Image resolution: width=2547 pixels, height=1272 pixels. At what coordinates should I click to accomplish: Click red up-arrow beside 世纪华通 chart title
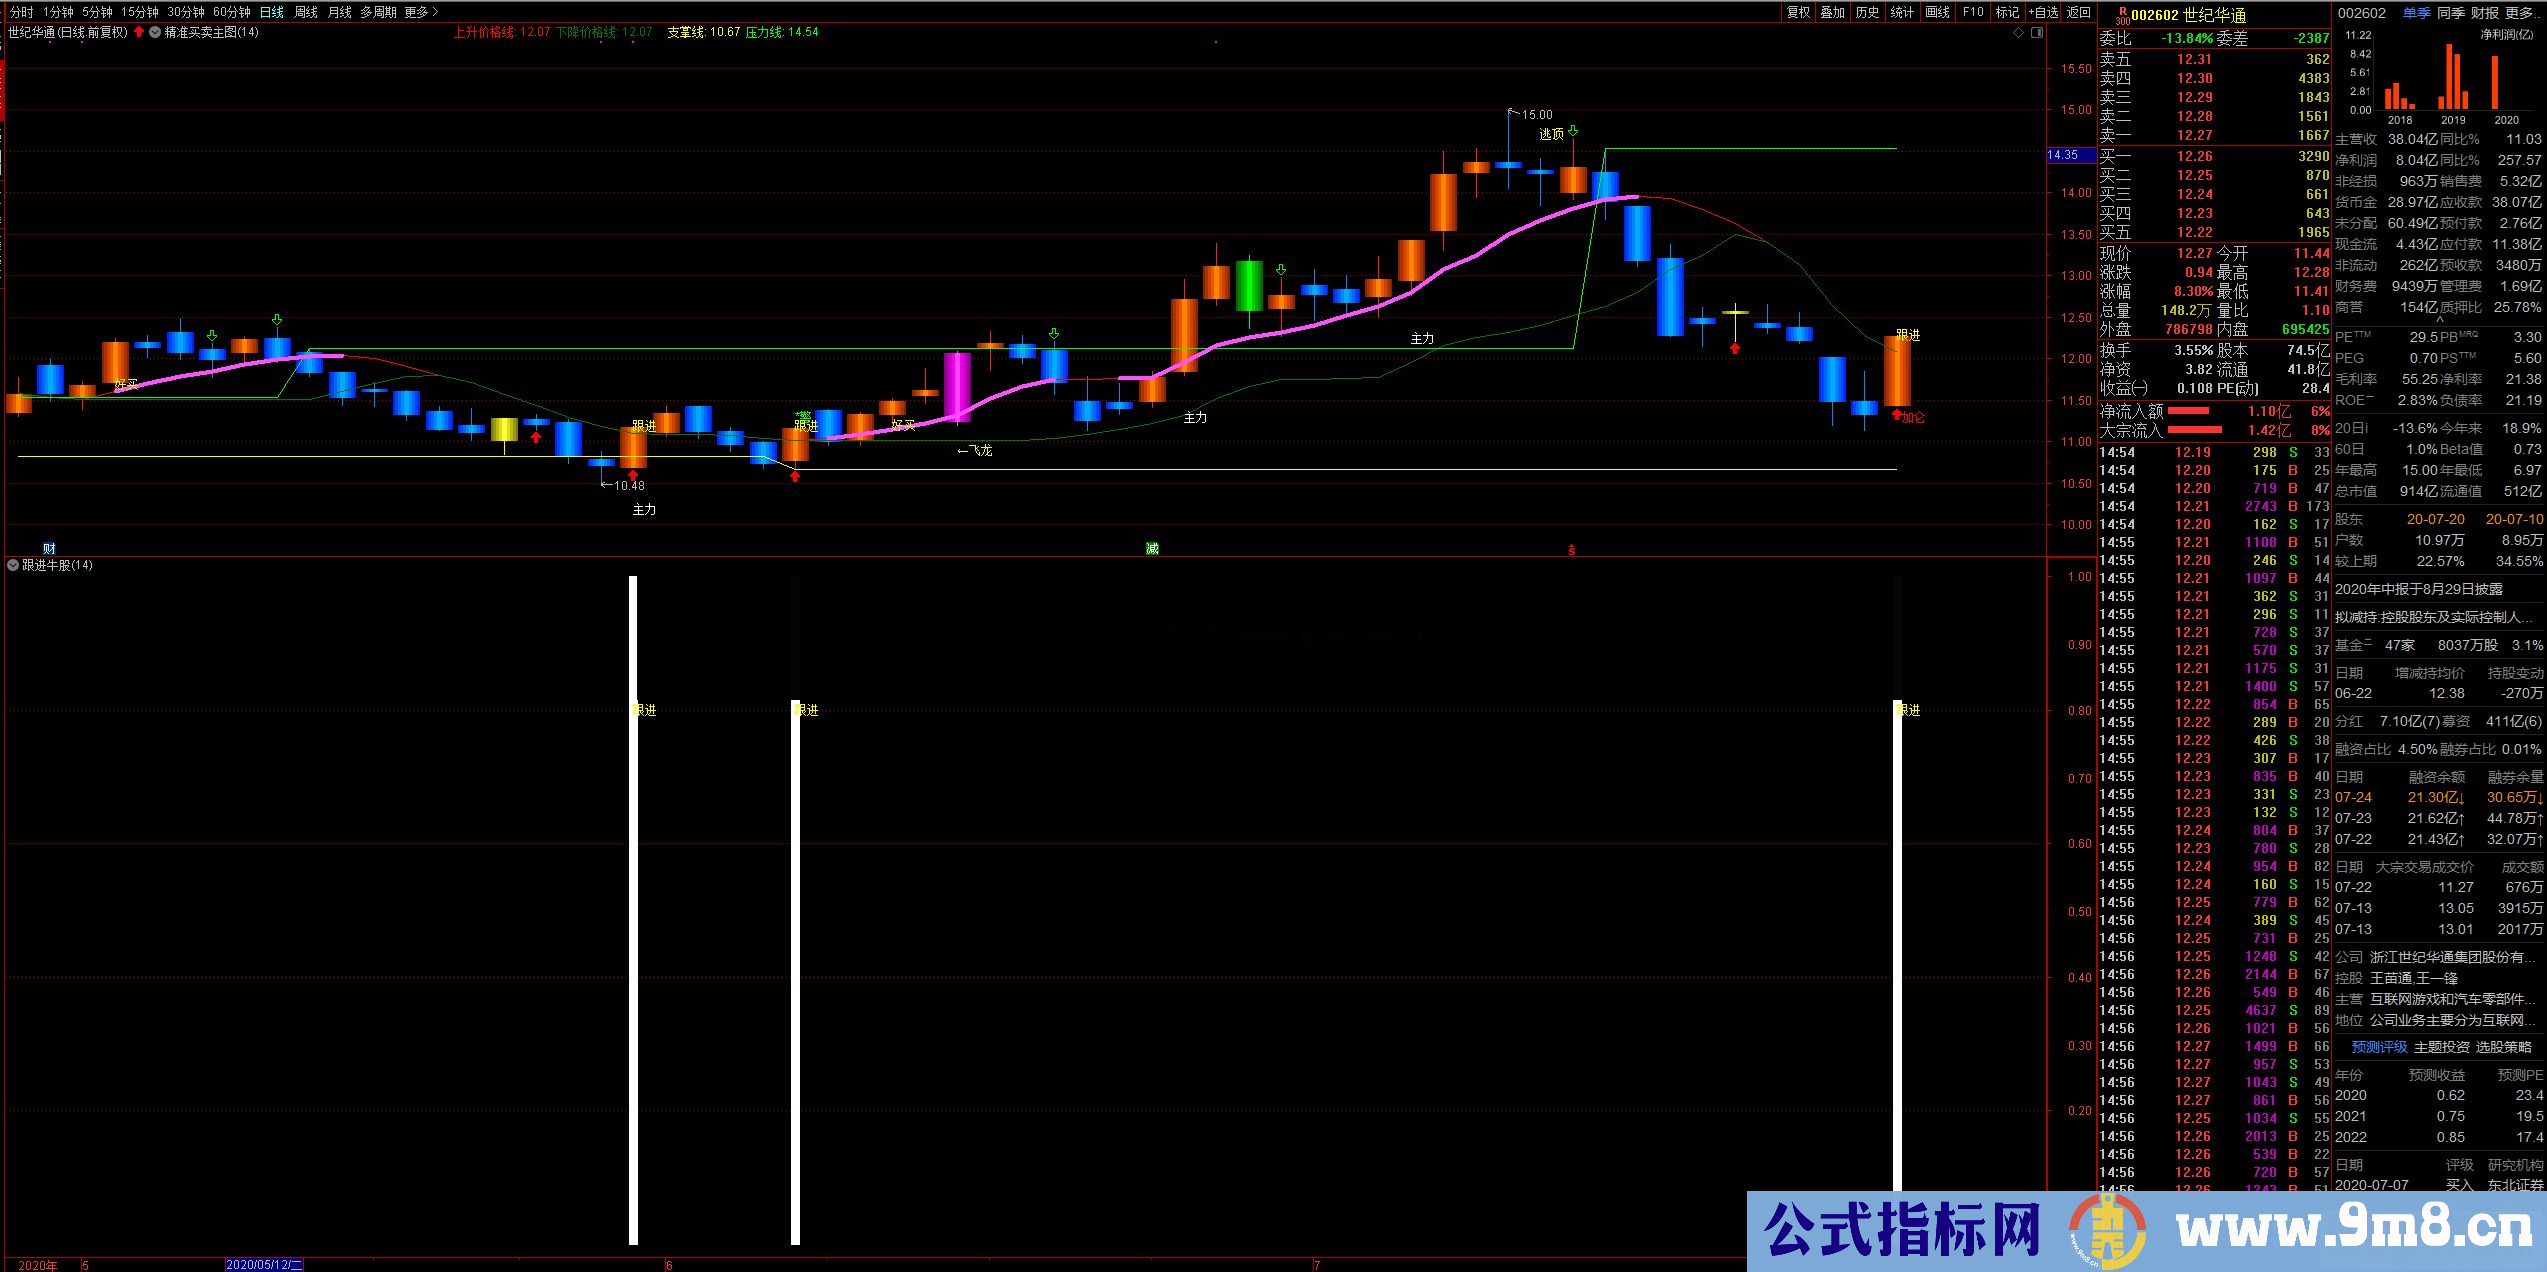click(x=139, y=32)
